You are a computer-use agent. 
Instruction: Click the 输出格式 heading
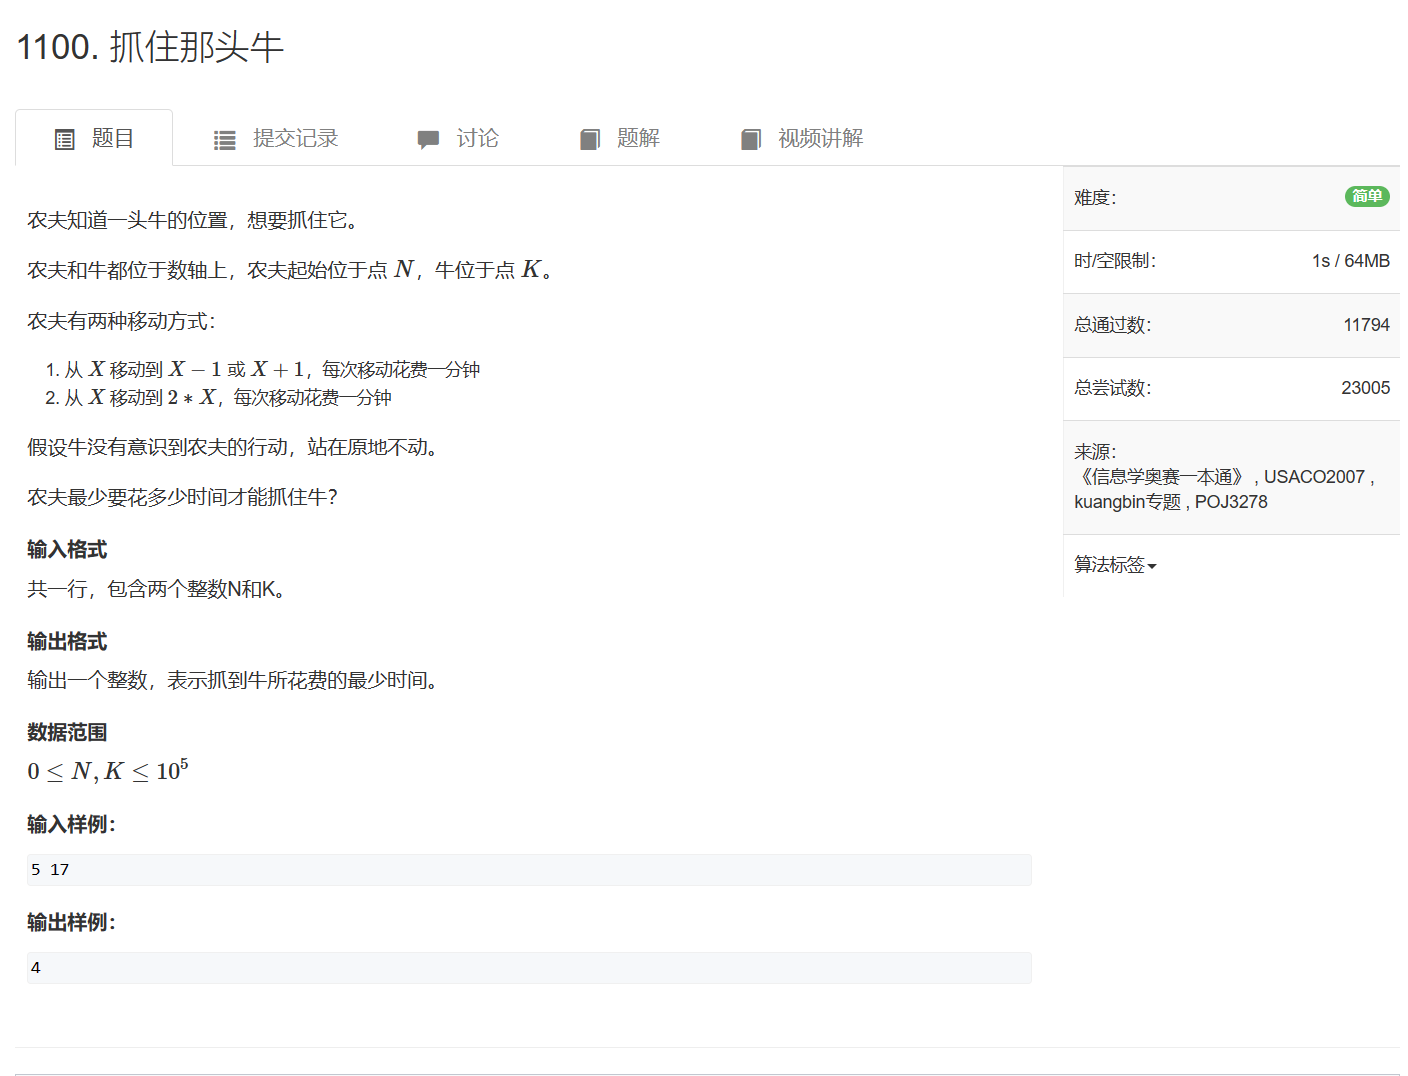pyautogui.click(x=67, y=641)
